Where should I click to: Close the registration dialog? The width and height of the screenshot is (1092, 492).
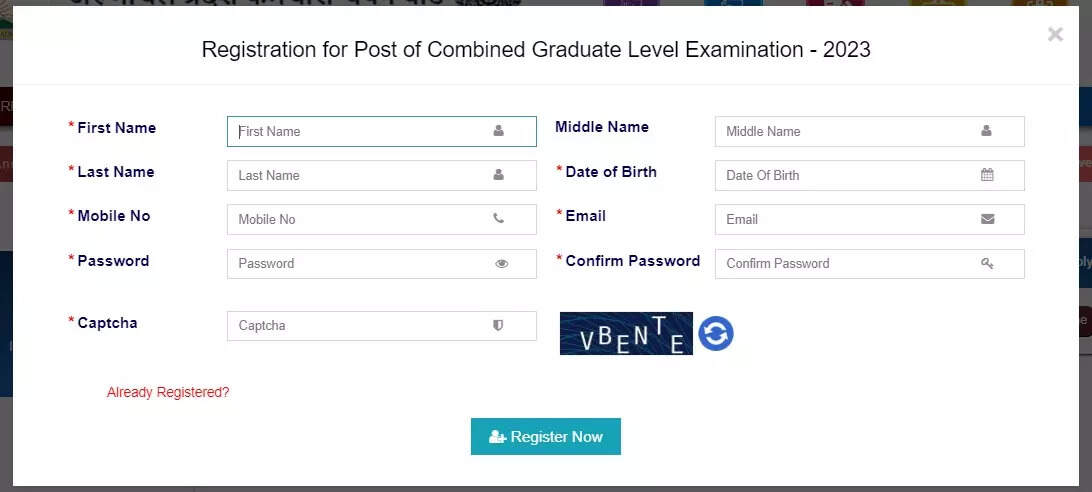pyautogui.click(x=1055, y=34)
